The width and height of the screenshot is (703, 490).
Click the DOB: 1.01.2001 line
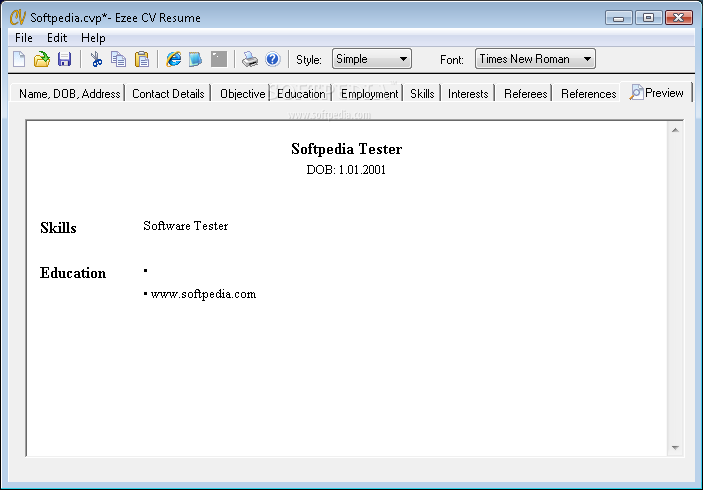pos(346,170)
